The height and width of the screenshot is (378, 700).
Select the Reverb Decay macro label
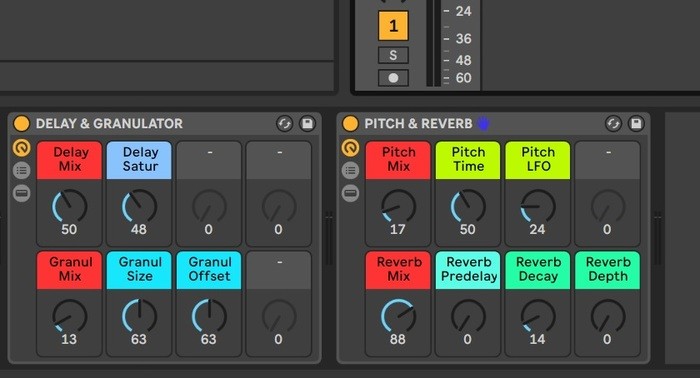coord(538,270)
